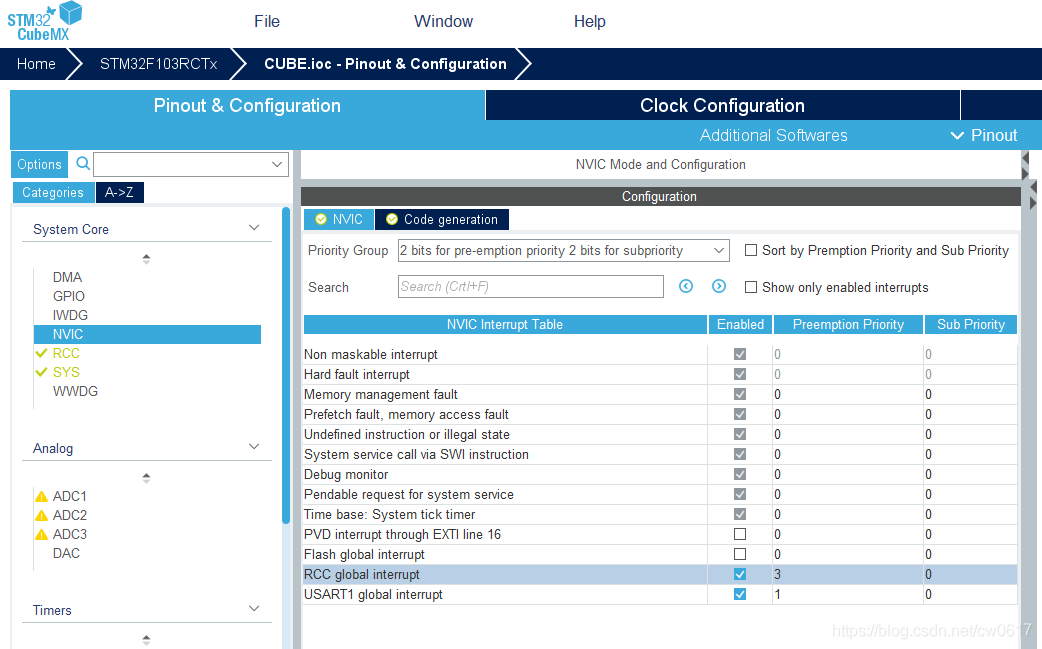Select the Categories tab
This screenshot has height=649, width=1042.
pos(53,193)
